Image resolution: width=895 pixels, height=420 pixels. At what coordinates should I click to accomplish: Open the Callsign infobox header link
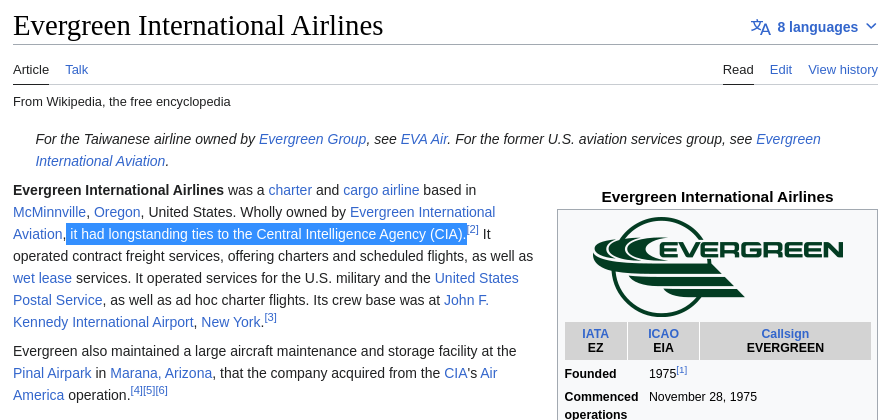[785, 334]
